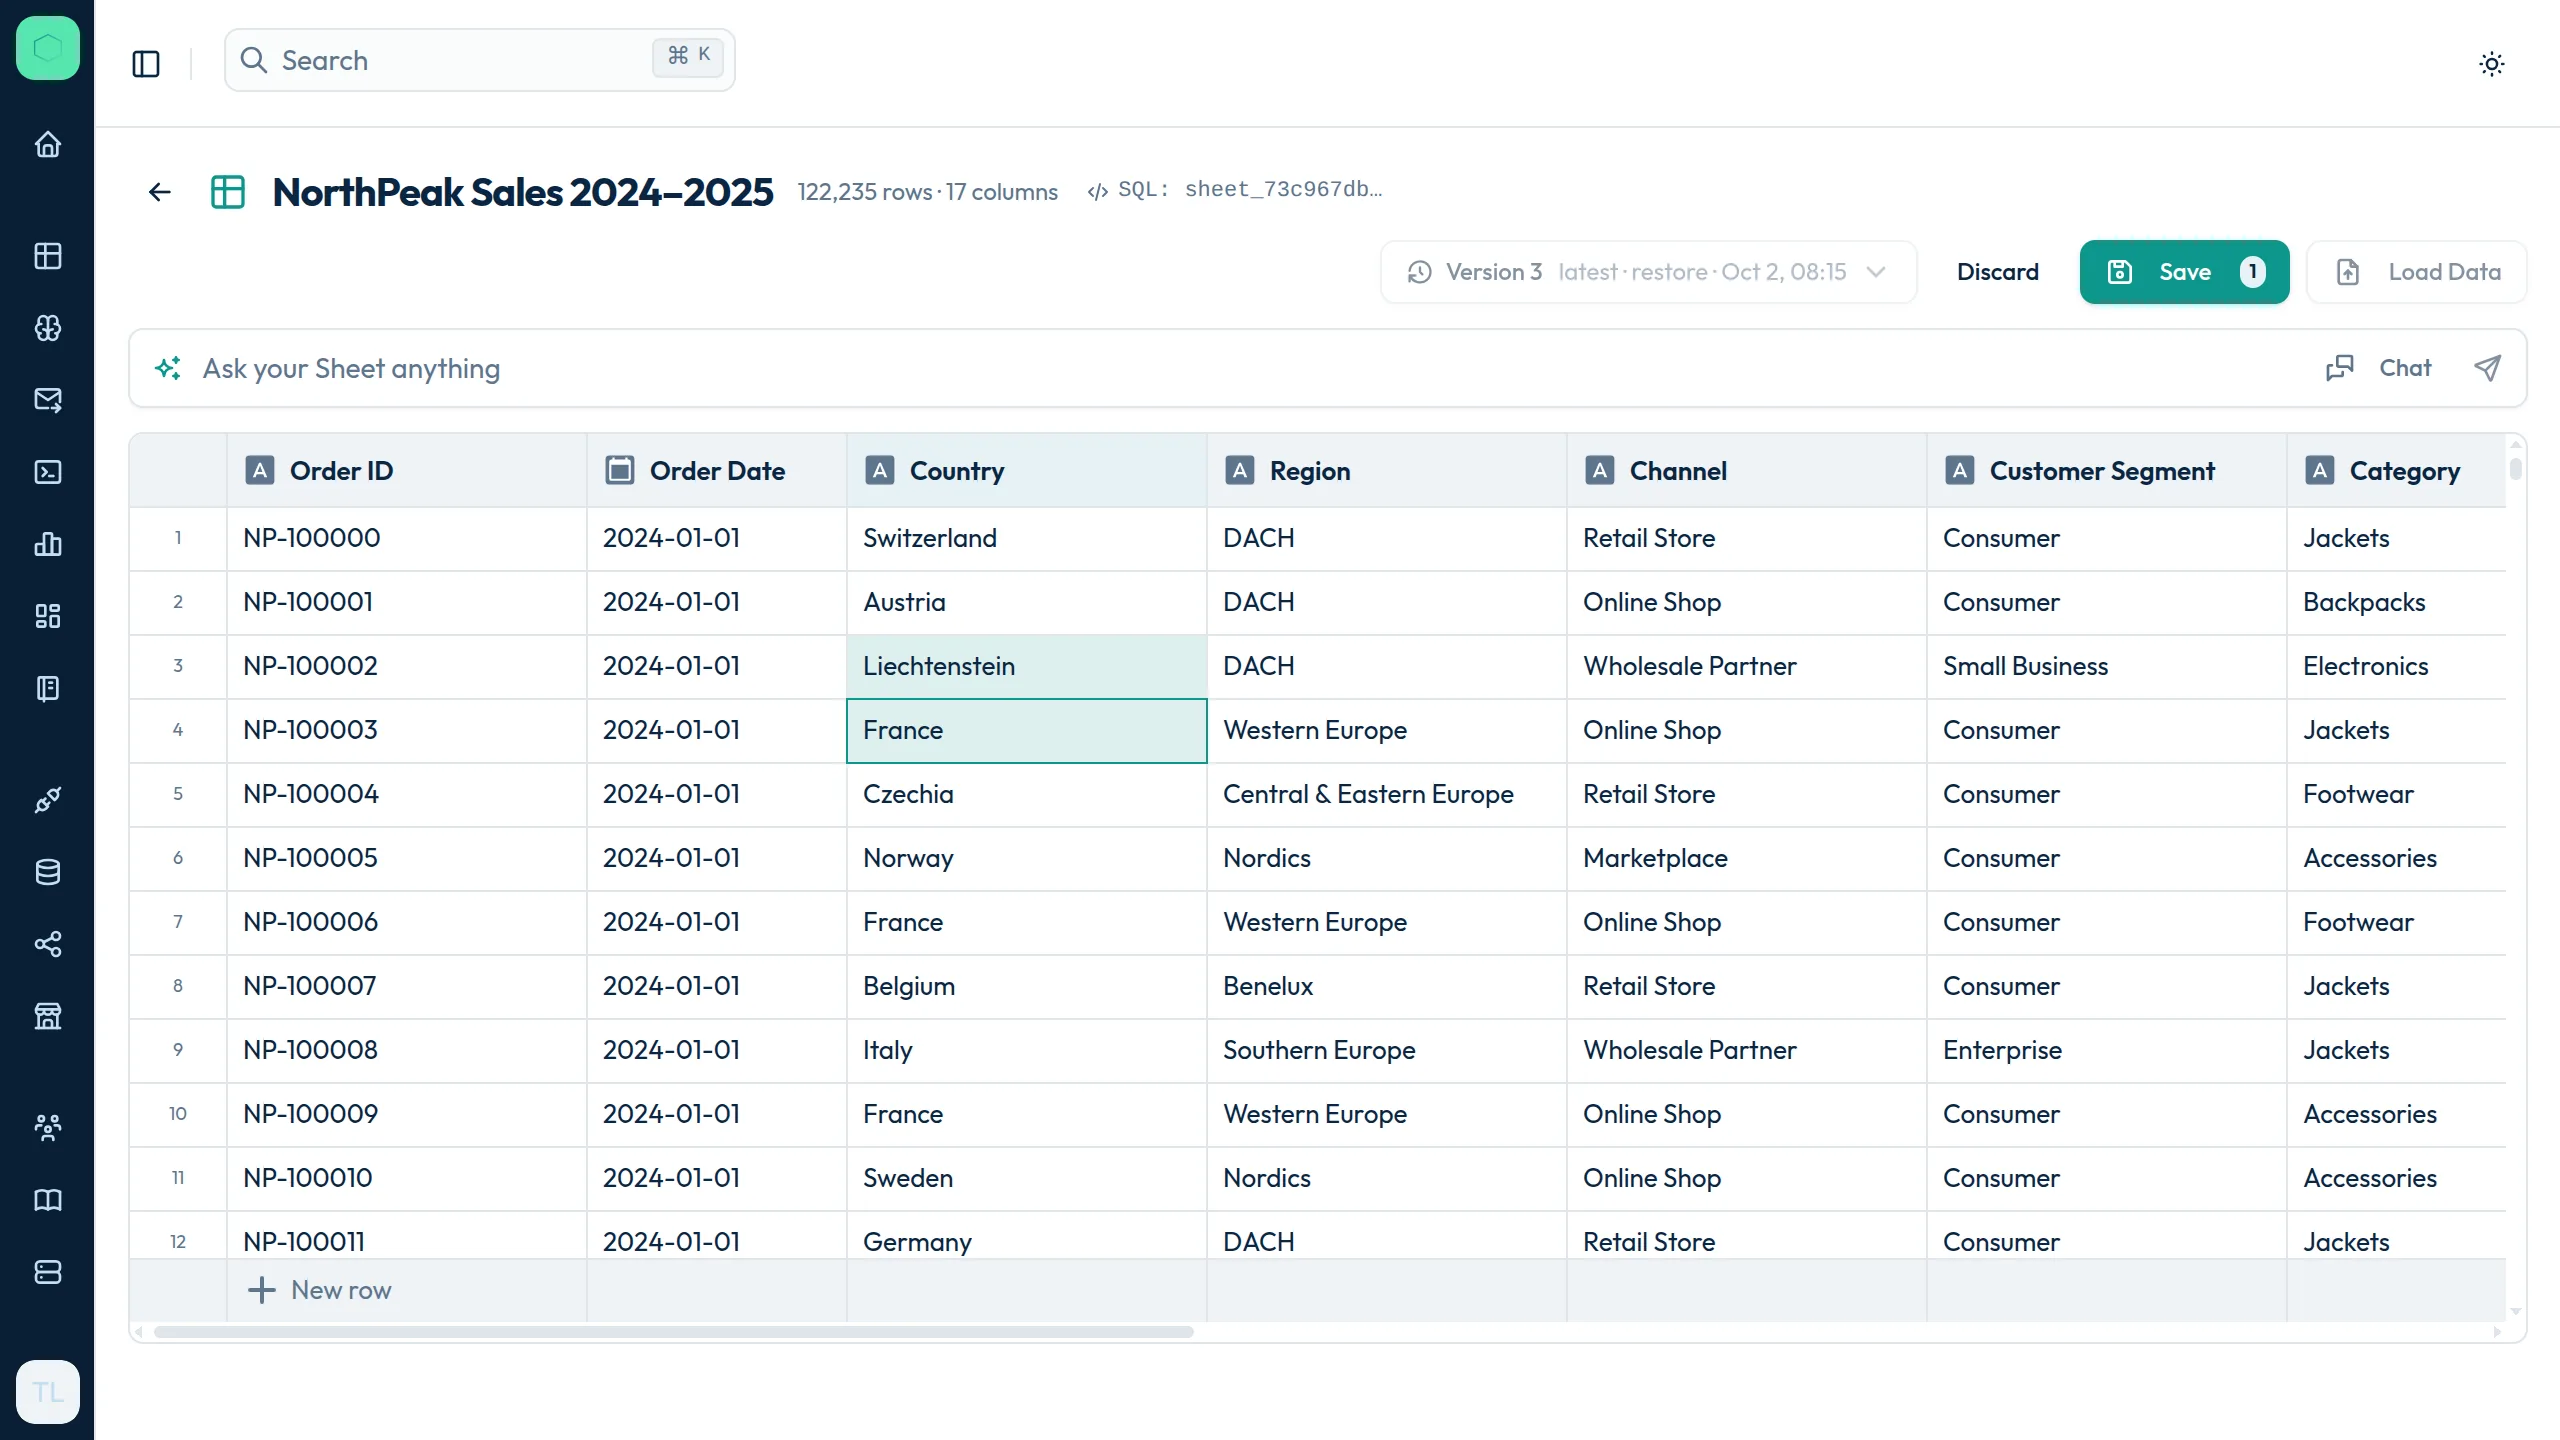Open the bar chart icon in sidebar

[x=47, y=544]
